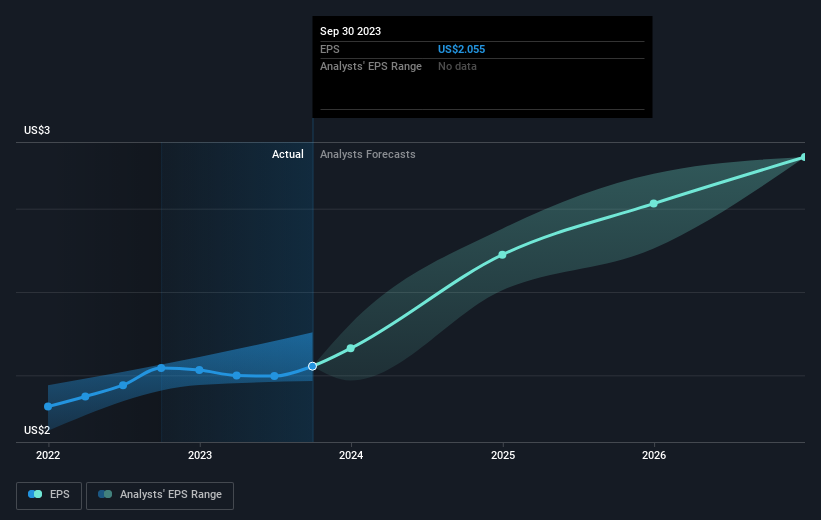
Task: Click the 2026 x-axis label
Action: coord(654,455)
